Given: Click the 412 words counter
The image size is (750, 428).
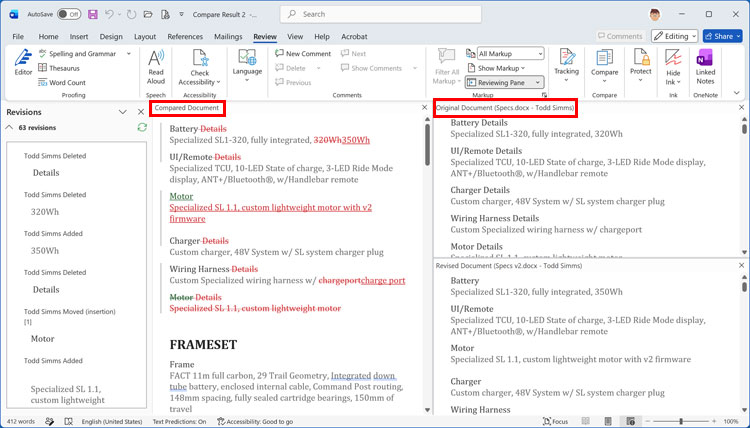Looking at the screenshot, I should click(22, 421).
